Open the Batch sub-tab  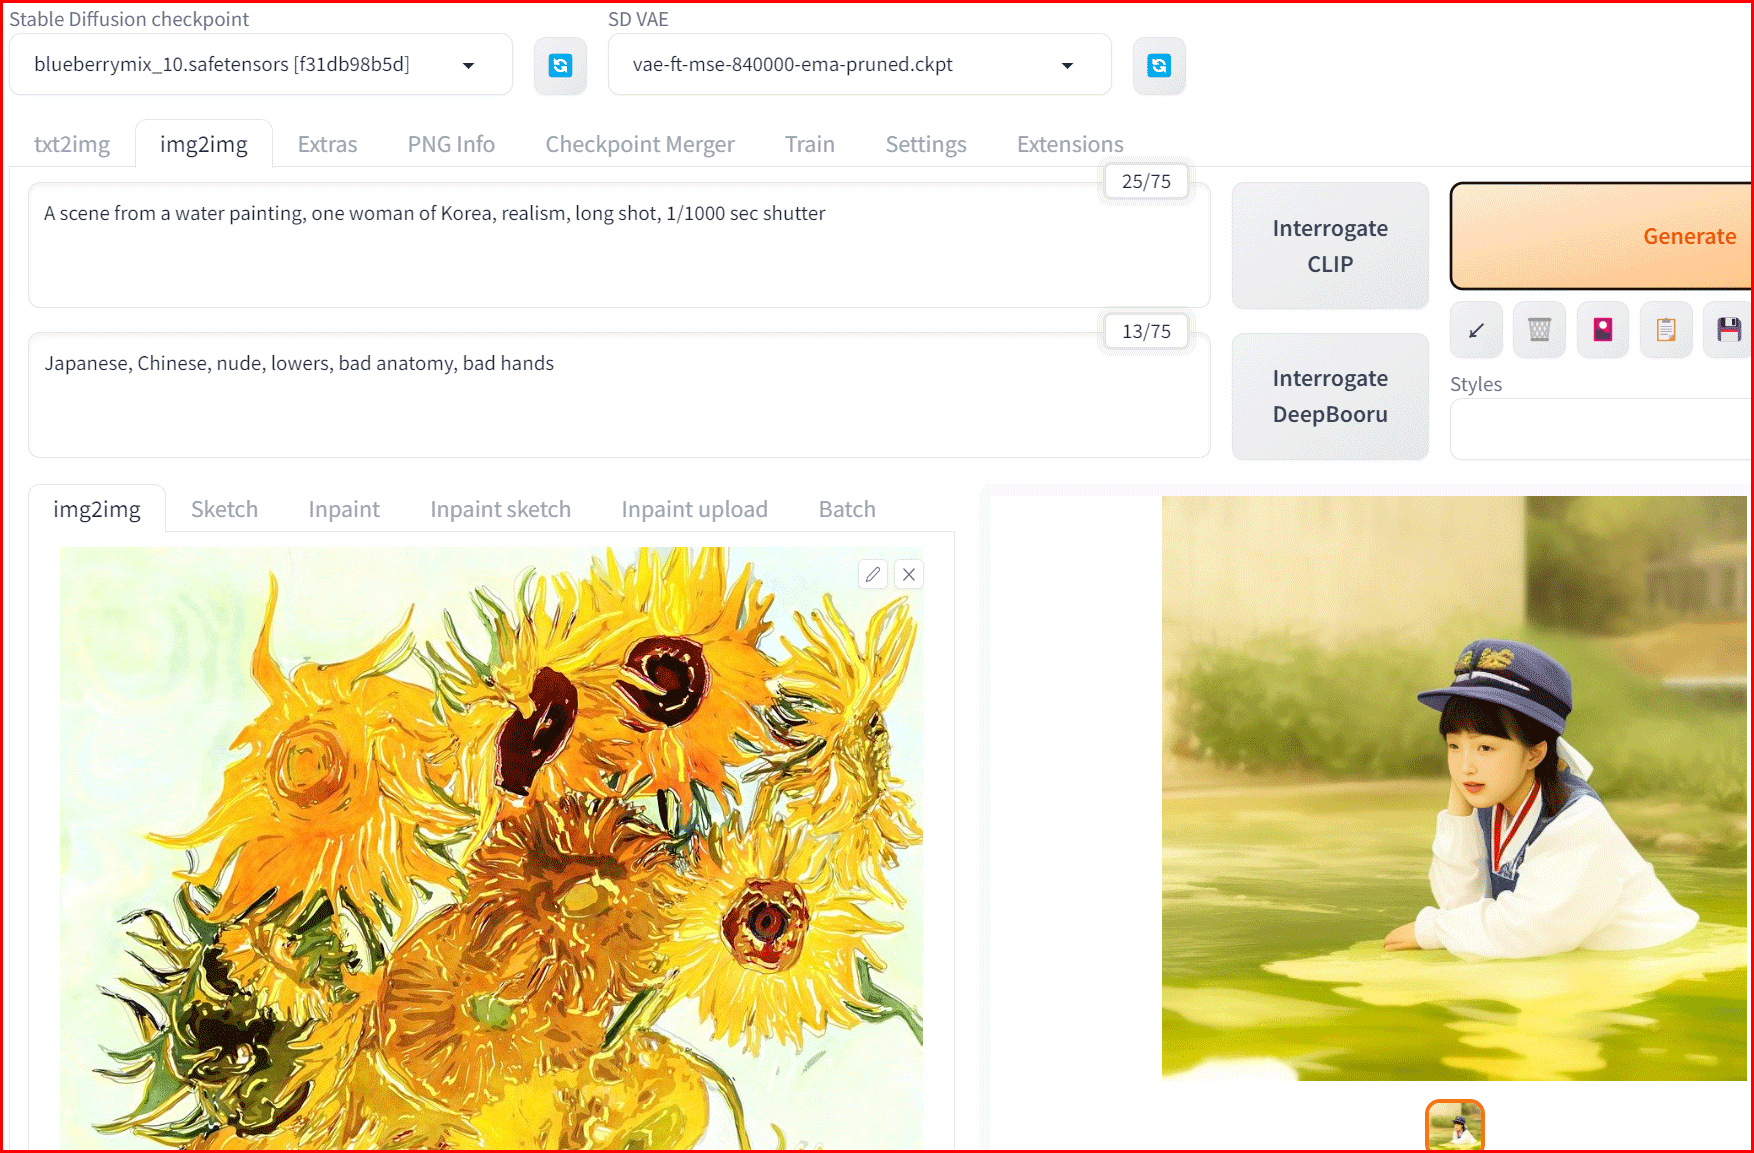(847, 509)
